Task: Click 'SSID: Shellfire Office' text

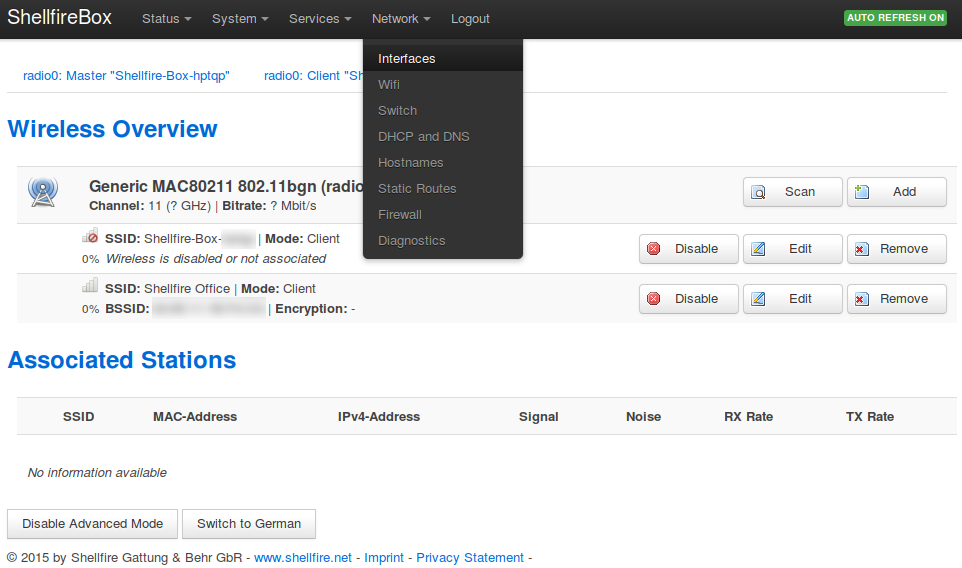Action: click(167, 288)
